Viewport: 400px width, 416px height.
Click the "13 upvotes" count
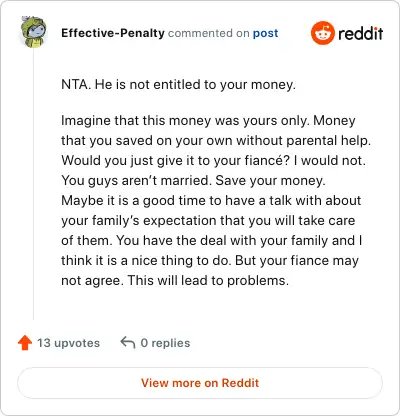coord(68,343)
